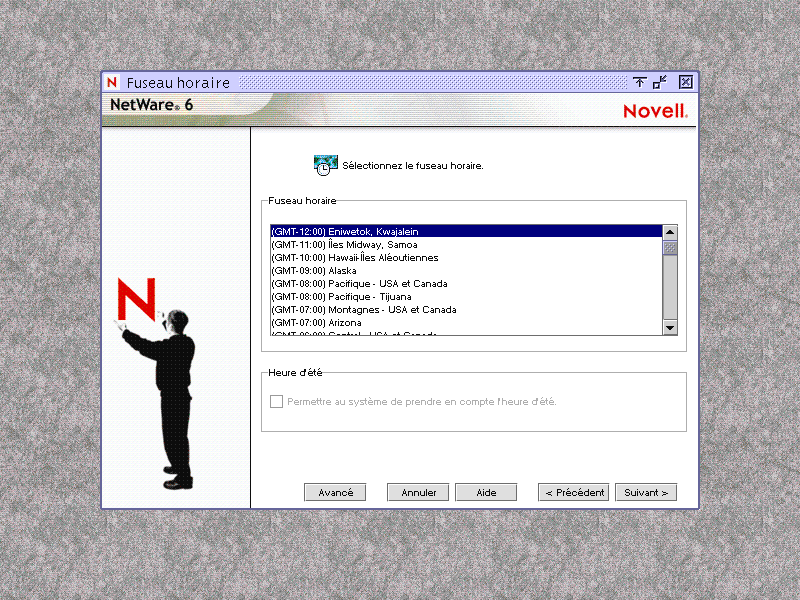The width and height of the screenshot is (800, 600).
Task: Go back with the Précédent button
Action: tap(573, 492)
